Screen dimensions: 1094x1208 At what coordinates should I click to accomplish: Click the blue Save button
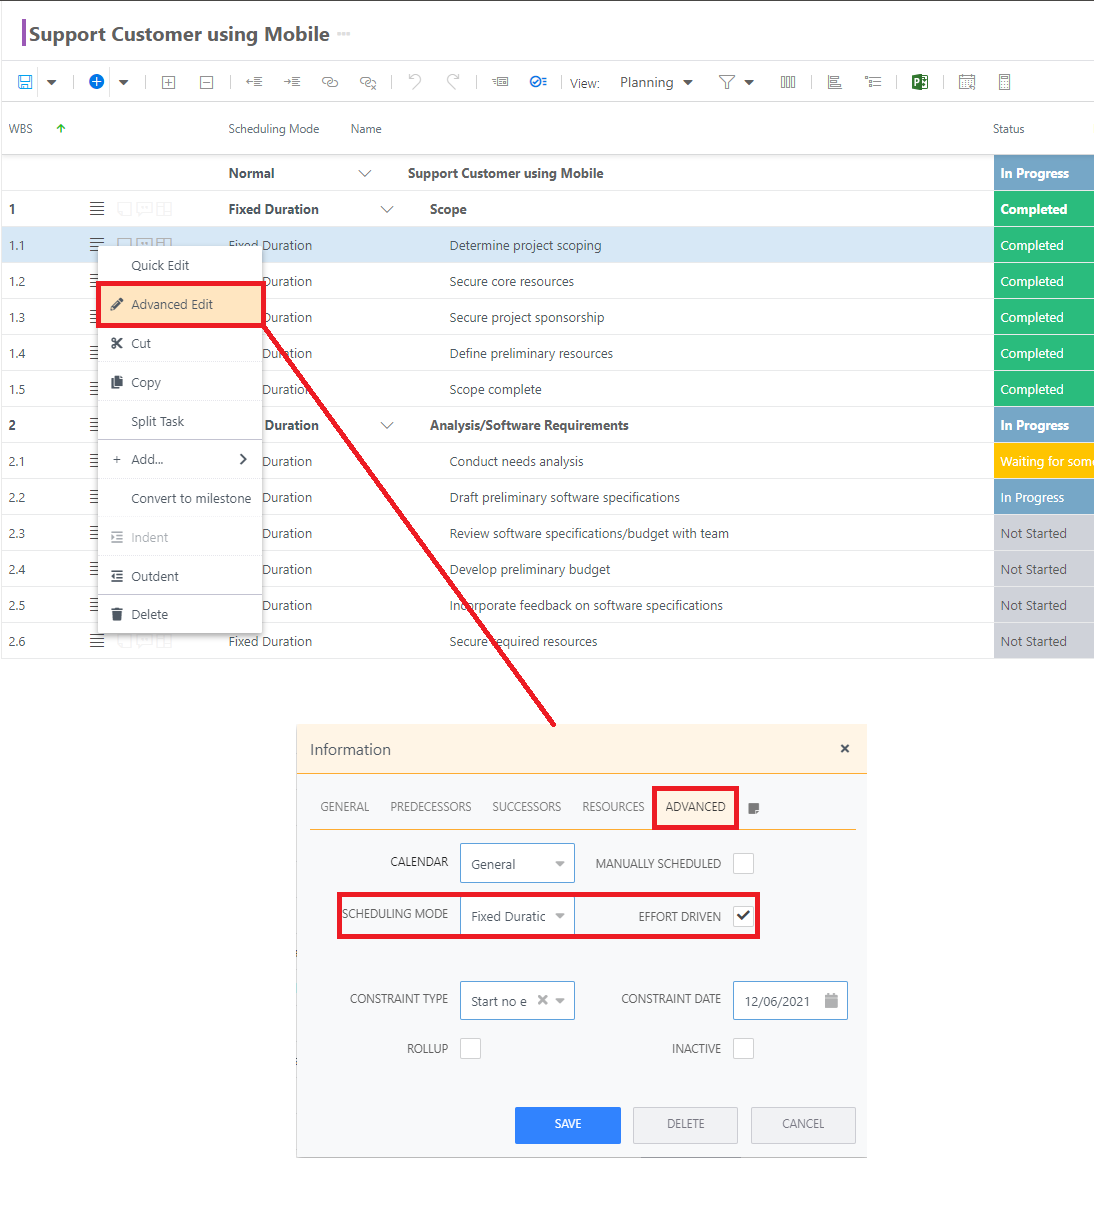567,1124
